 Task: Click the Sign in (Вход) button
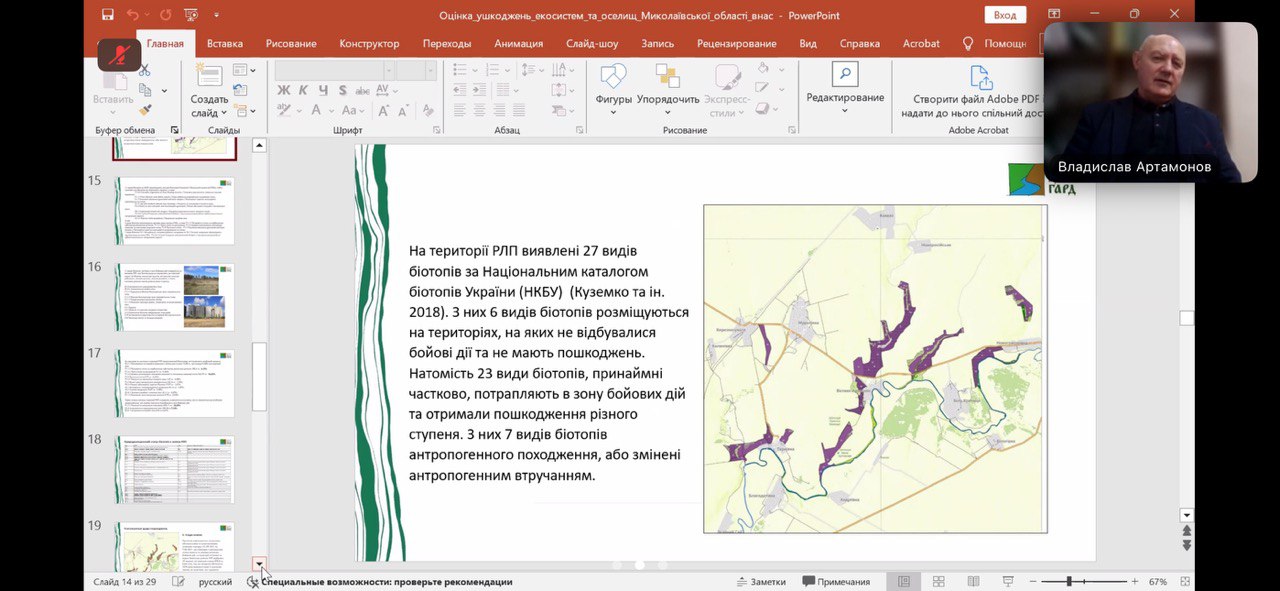point(1005,15)
